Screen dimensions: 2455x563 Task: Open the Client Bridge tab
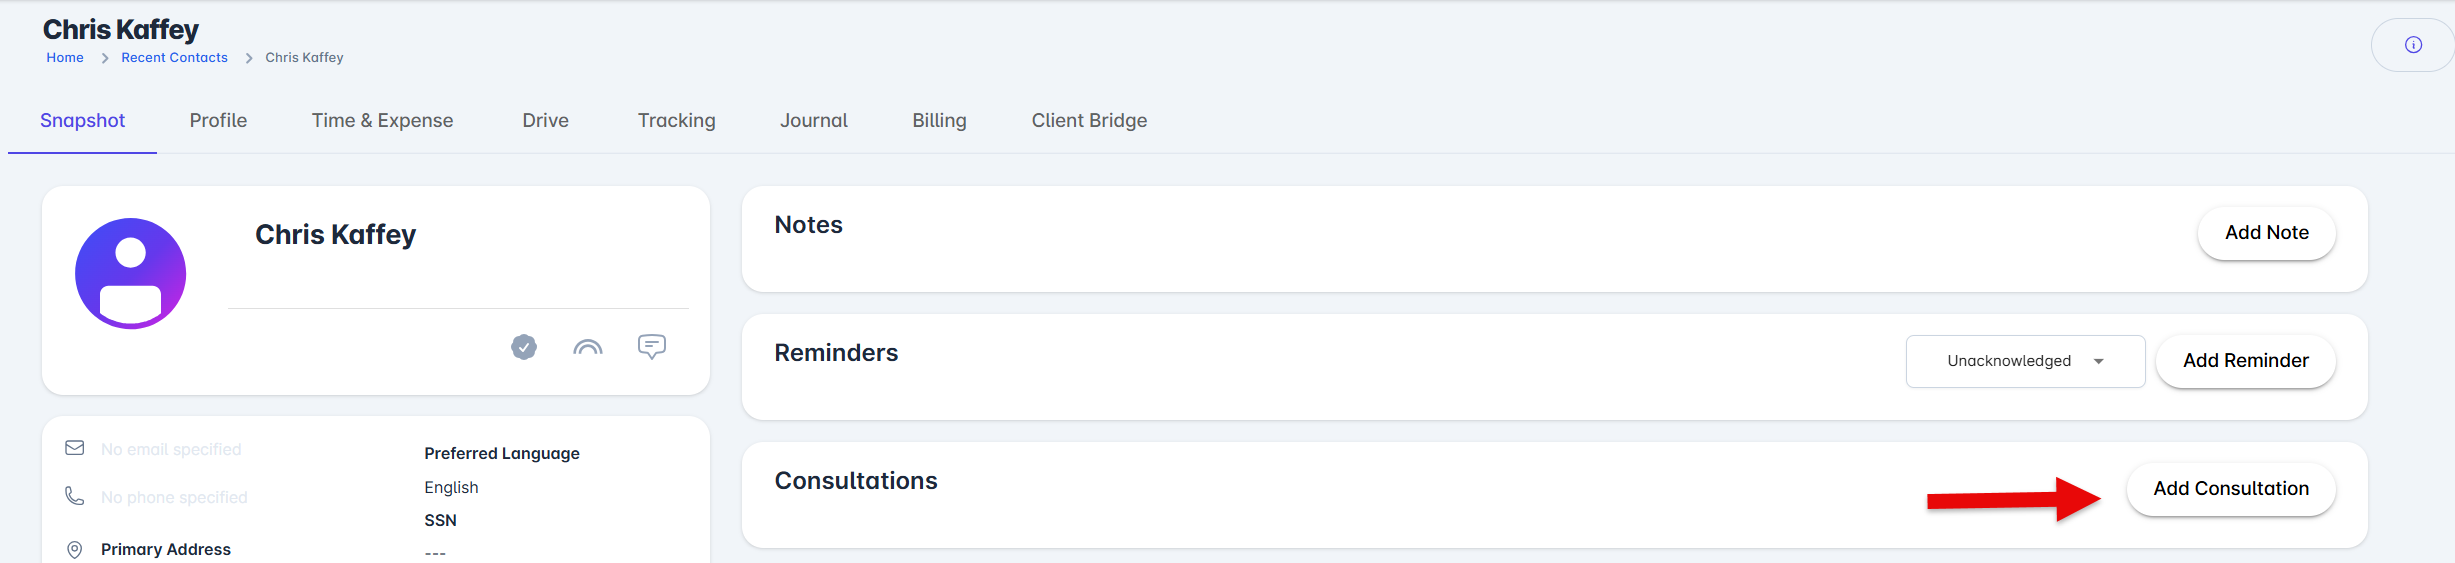click(1089, 121)
